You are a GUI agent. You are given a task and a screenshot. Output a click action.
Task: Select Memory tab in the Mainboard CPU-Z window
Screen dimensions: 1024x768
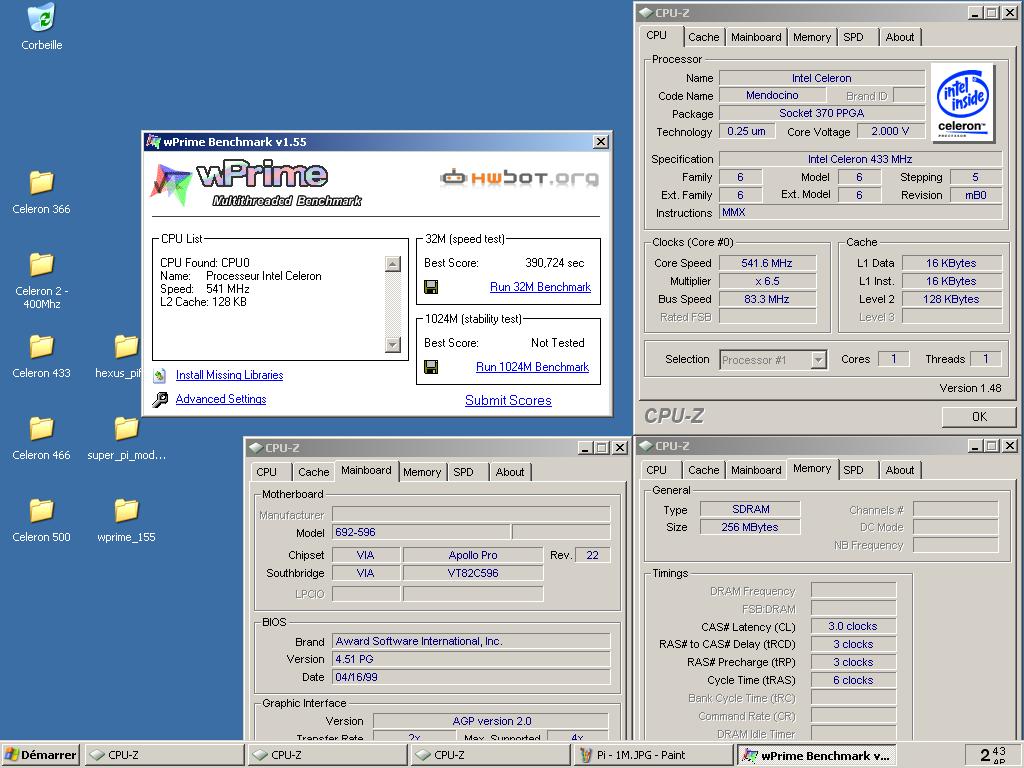[x=422, y=472]
